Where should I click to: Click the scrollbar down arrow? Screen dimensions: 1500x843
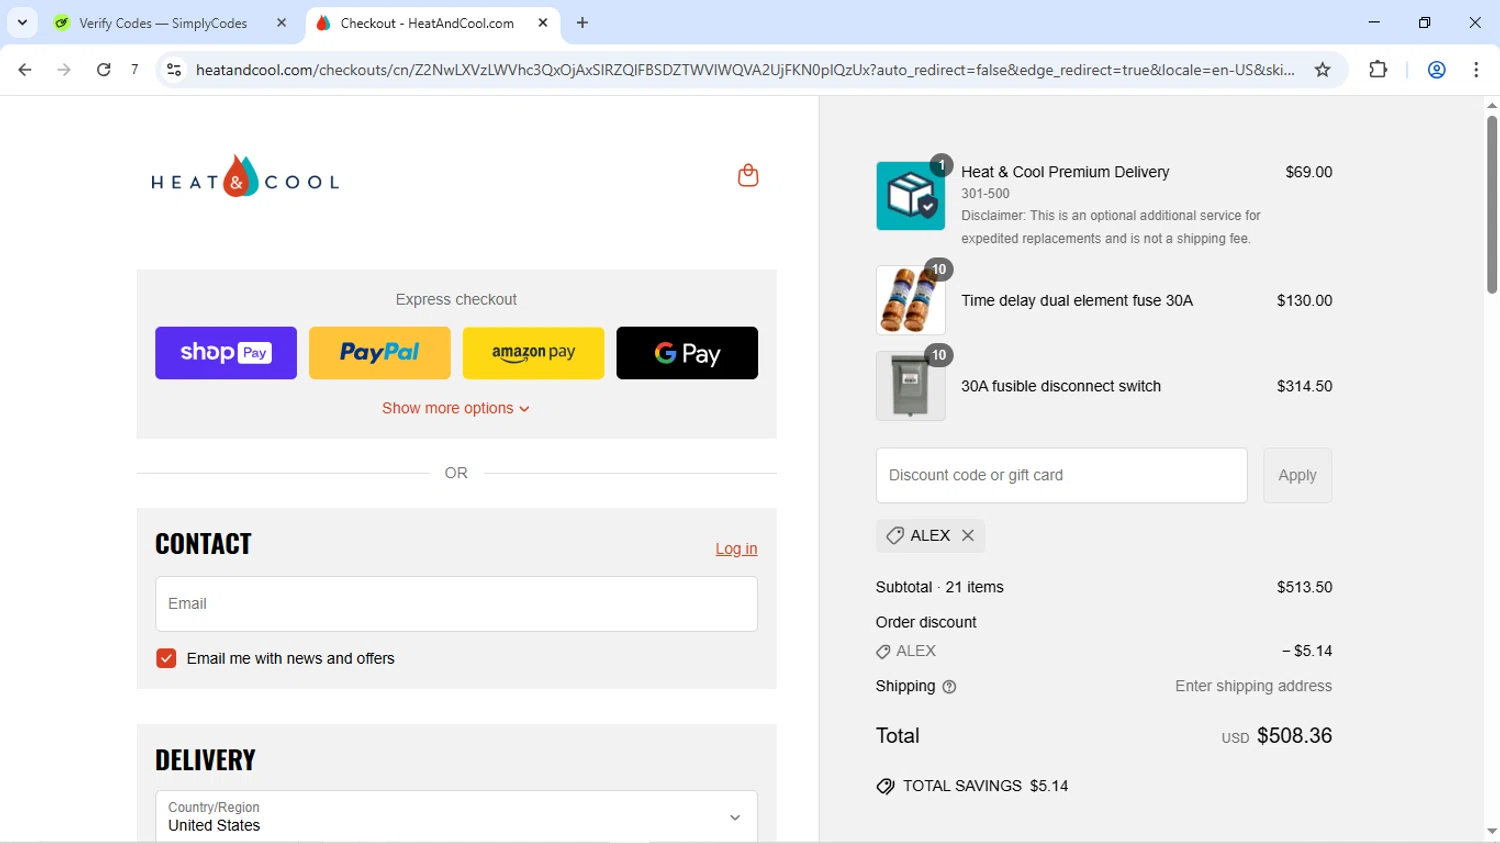[1491, 832]
